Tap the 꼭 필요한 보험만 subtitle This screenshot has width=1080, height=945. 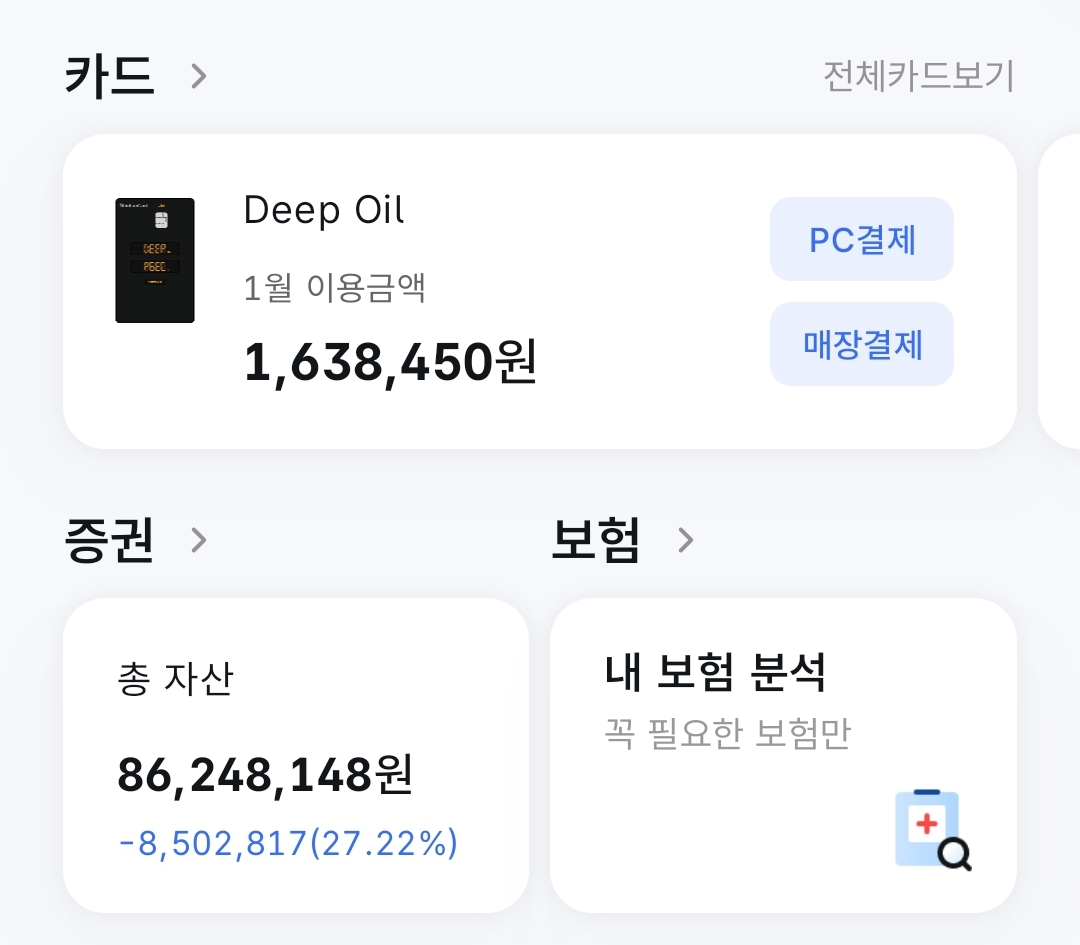(x=727, y=734)
